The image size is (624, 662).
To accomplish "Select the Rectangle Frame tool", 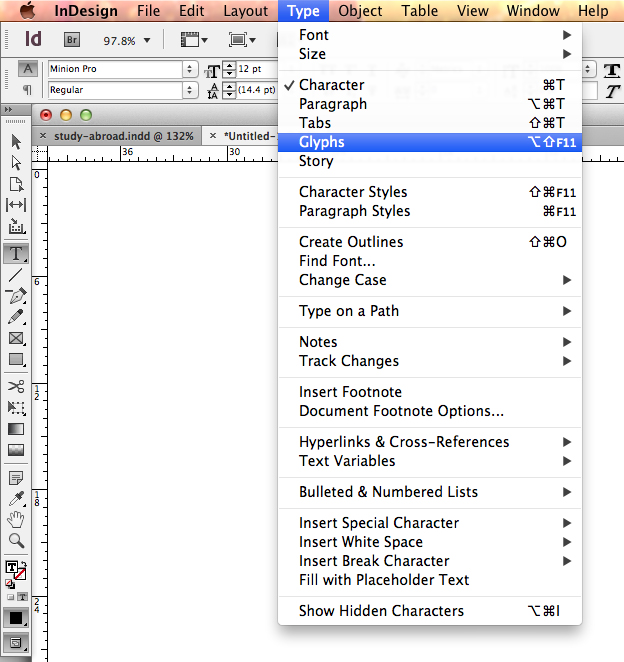I will coord(16,339).
